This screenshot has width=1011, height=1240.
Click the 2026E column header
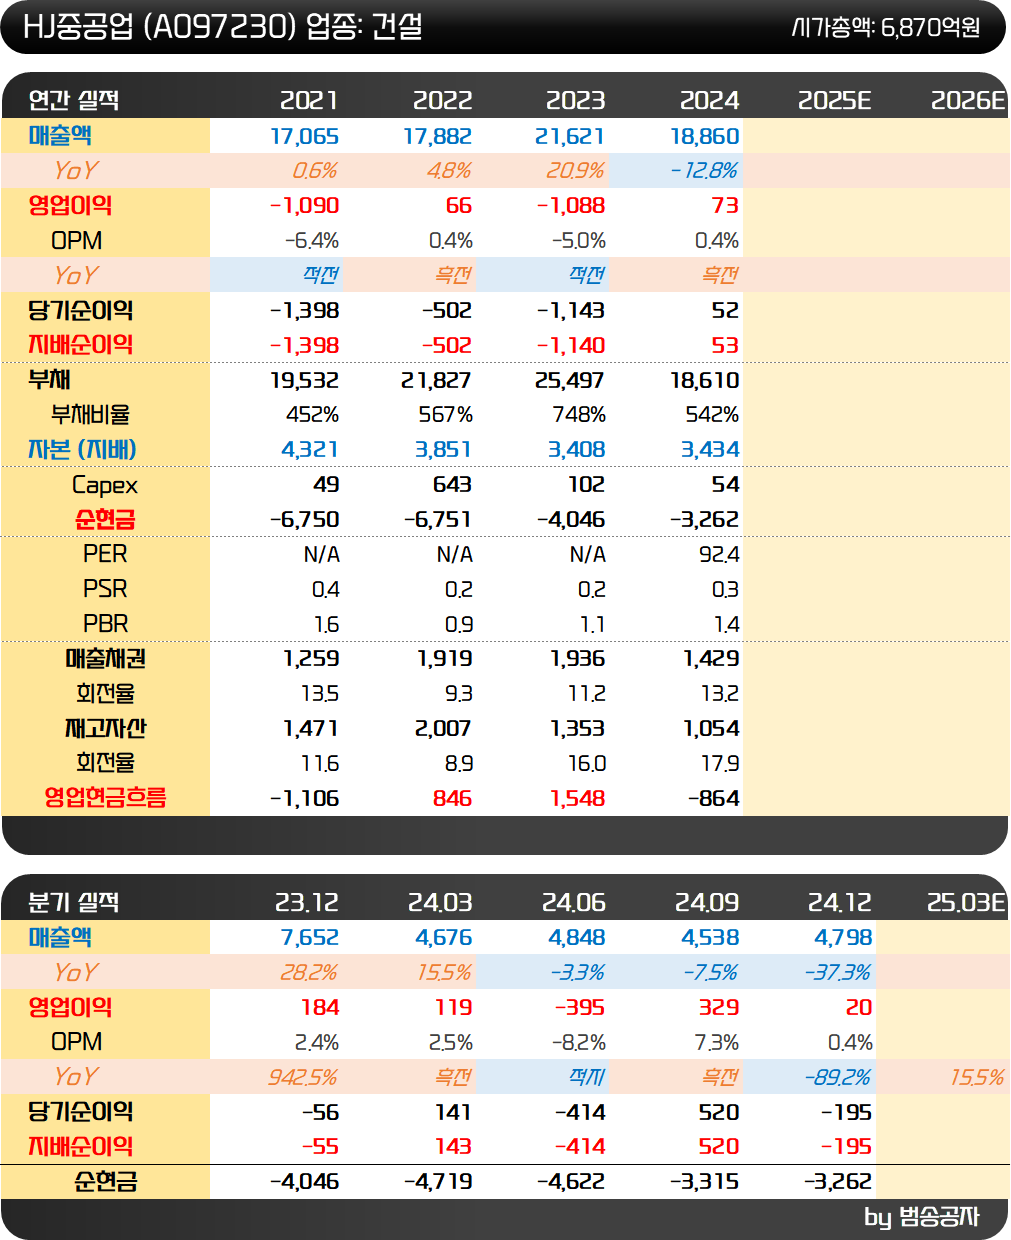click(968, 100)
